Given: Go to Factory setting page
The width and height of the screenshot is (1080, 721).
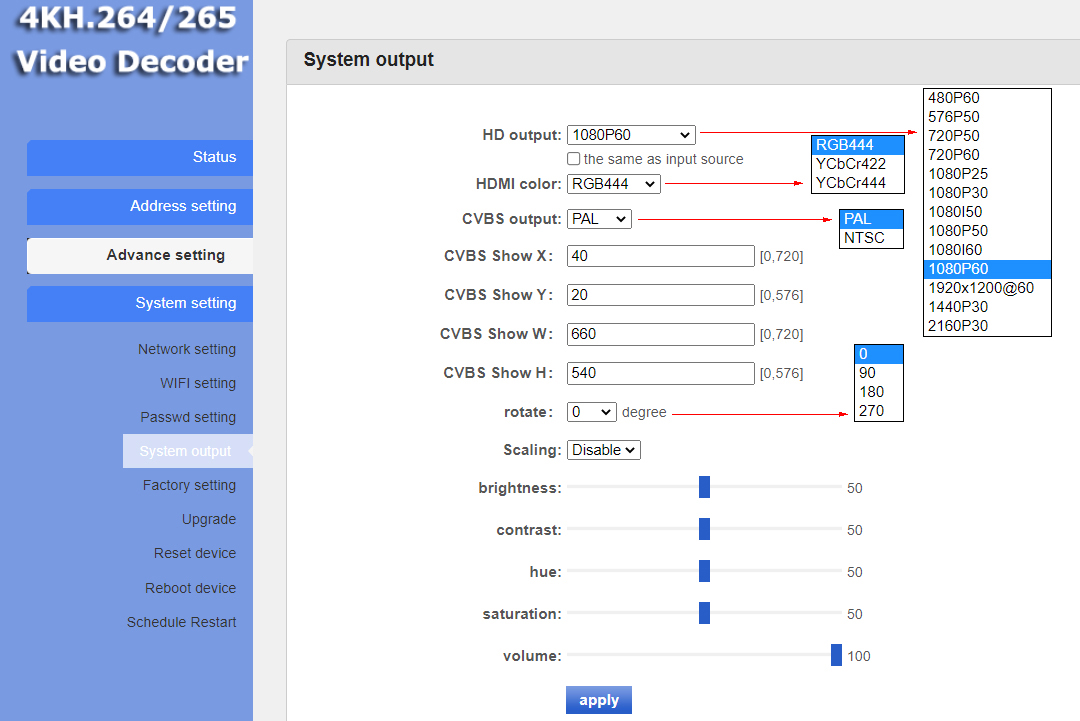Looking at the screenshot, I should point(189,485).
